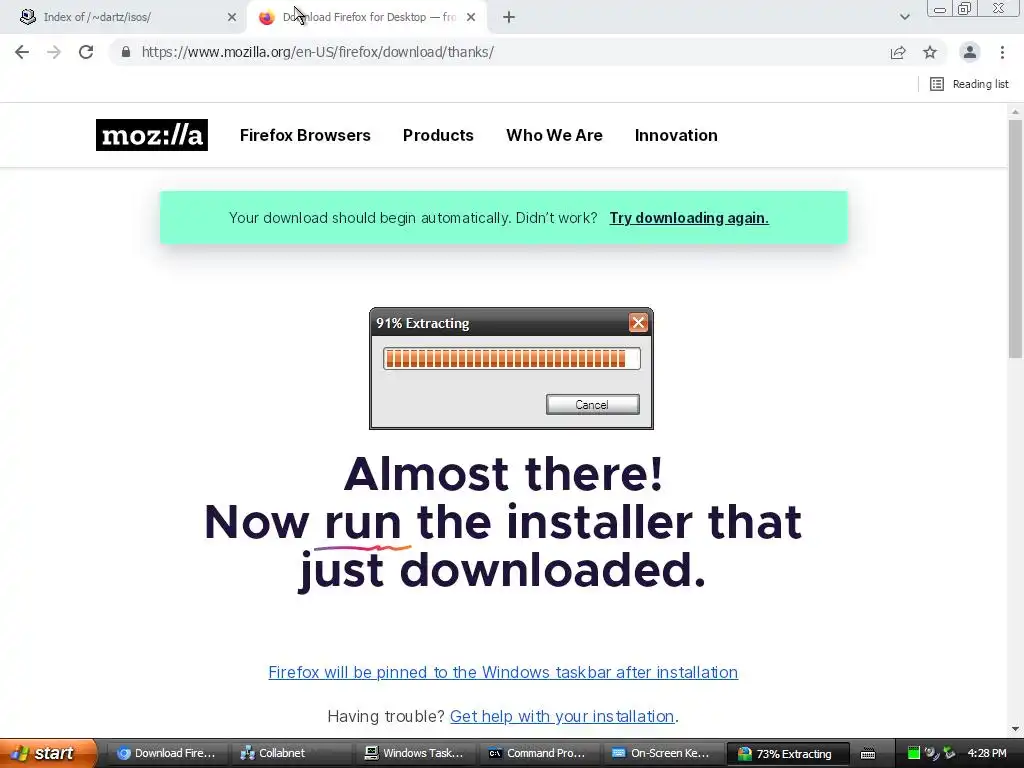
Task: Click the extraction progress bar
Action: pyautogui.click(x=511, y=359)
